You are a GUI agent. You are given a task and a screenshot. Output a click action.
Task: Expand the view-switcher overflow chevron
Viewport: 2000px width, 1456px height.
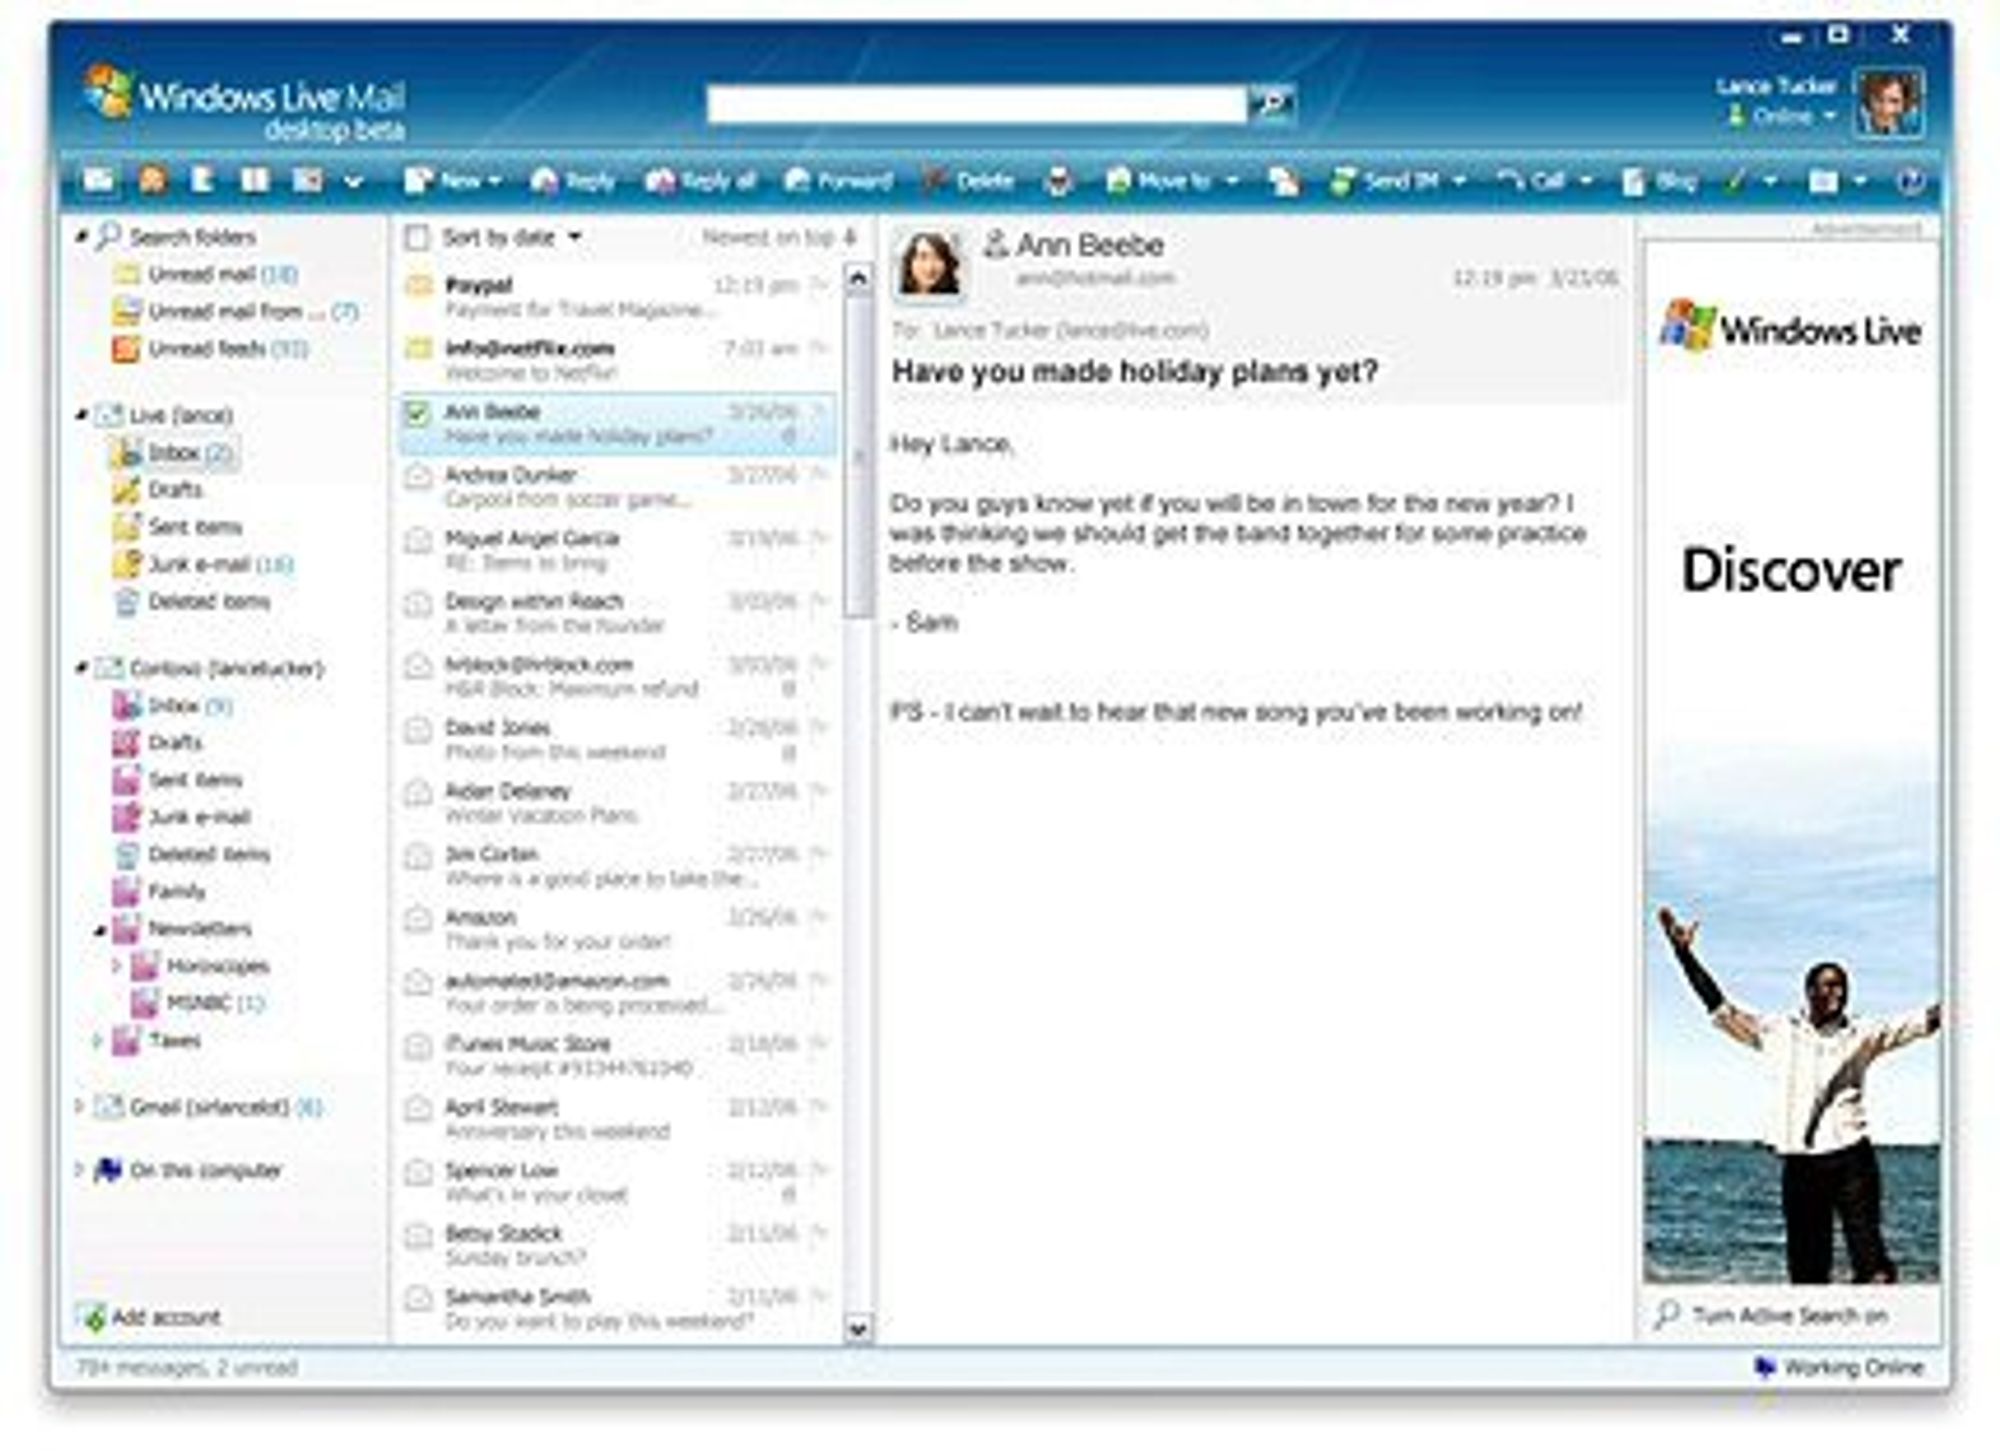(x=353, y=181)
